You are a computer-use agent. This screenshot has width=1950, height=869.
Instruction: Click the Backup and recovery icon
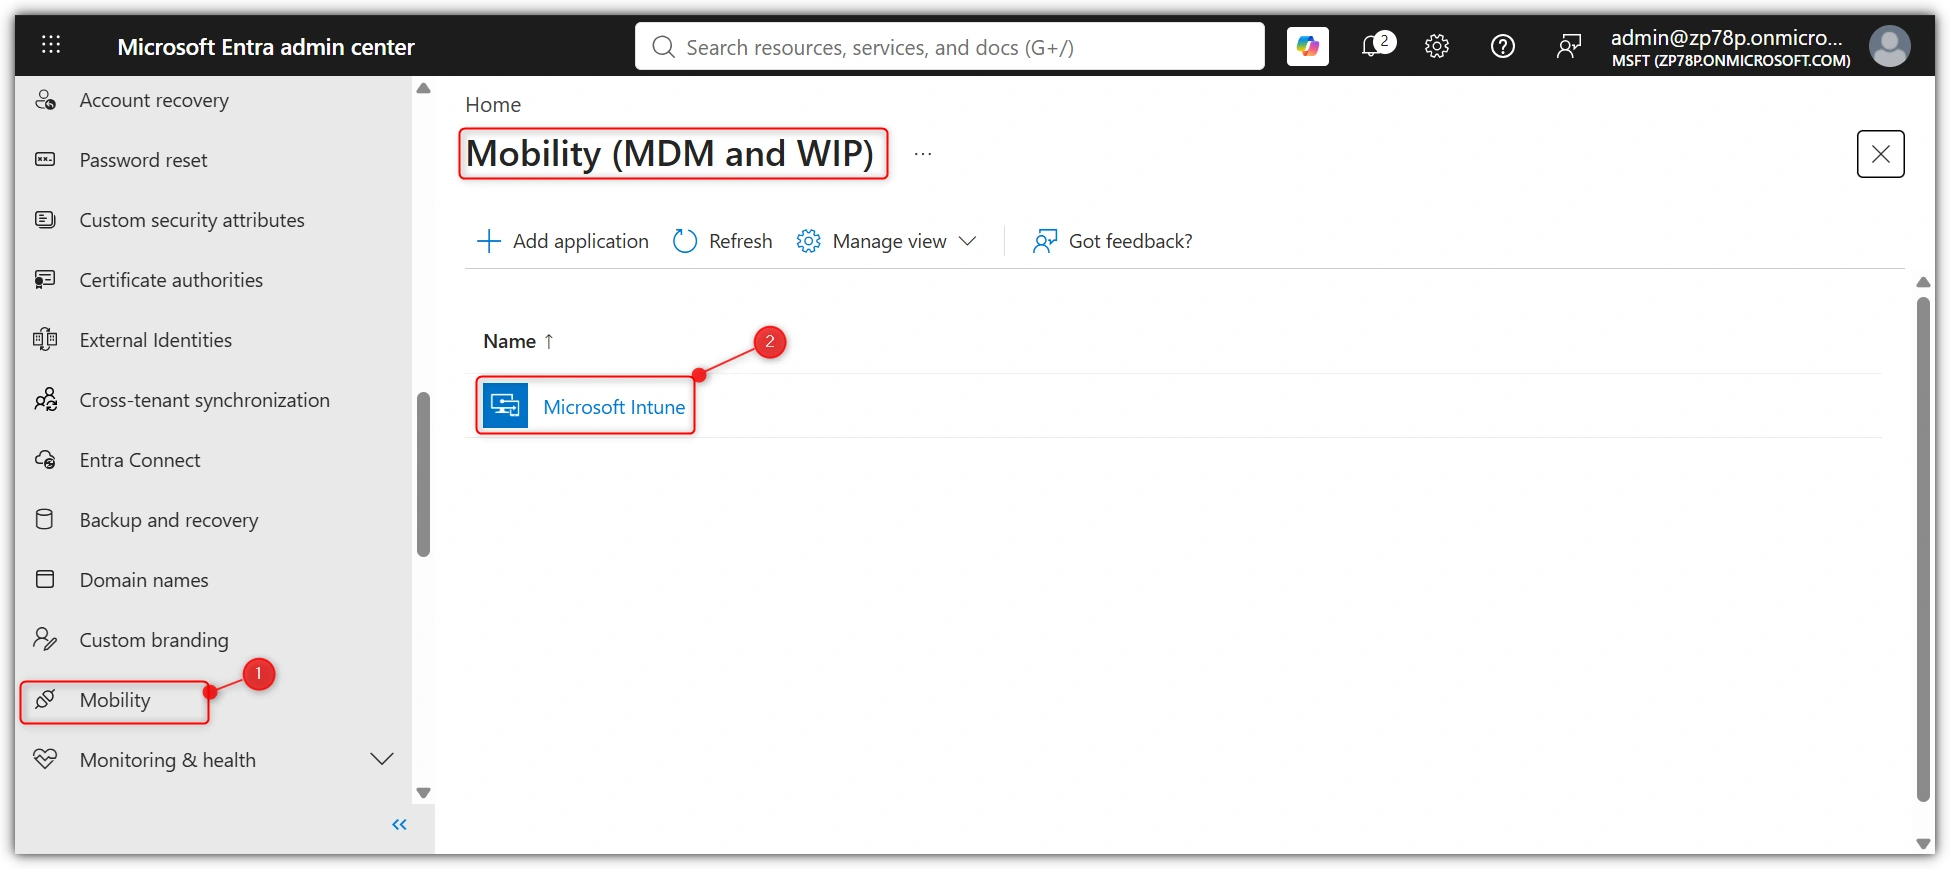point(45,520)
